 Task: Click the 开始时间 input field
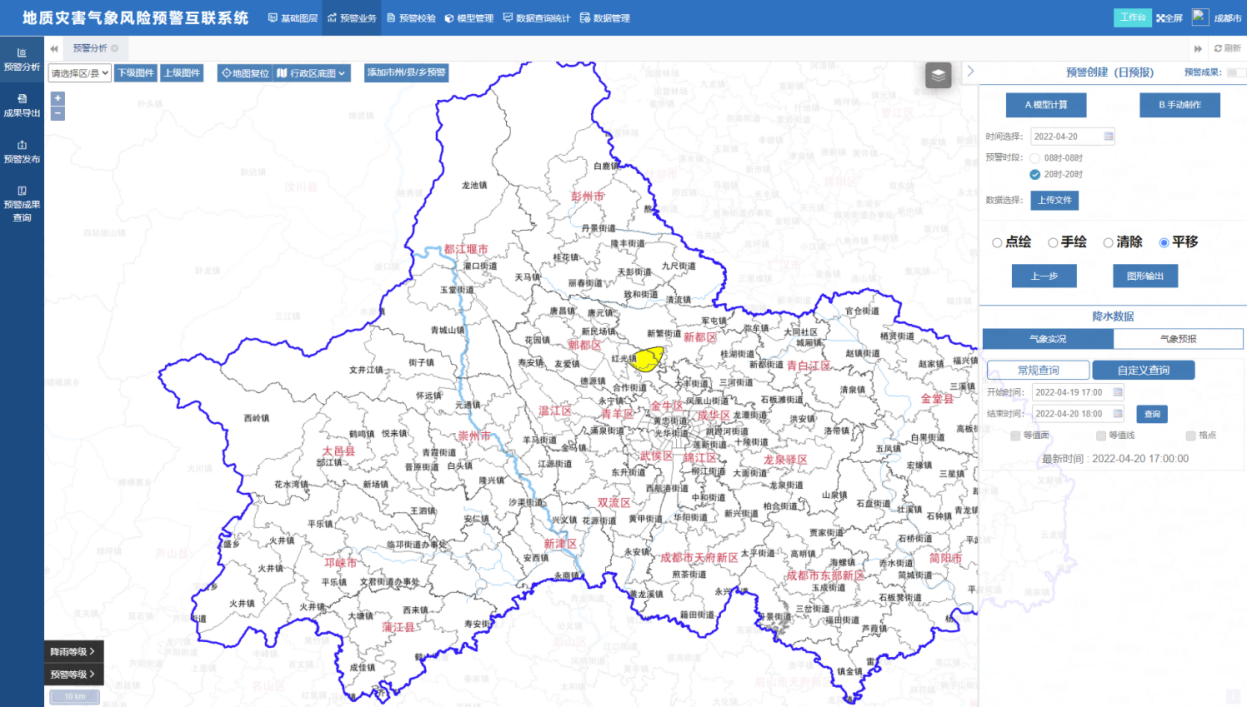point(1079,392)
